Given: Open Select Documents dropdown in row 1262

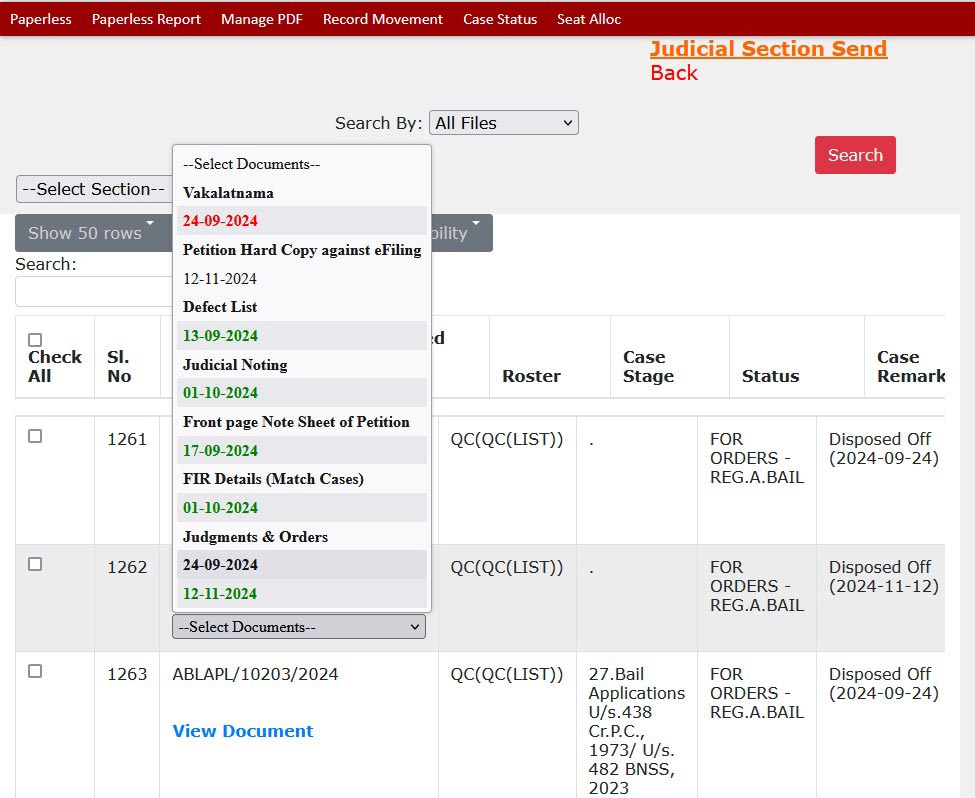Looking at the screenshot, I should tap(298, 627).
